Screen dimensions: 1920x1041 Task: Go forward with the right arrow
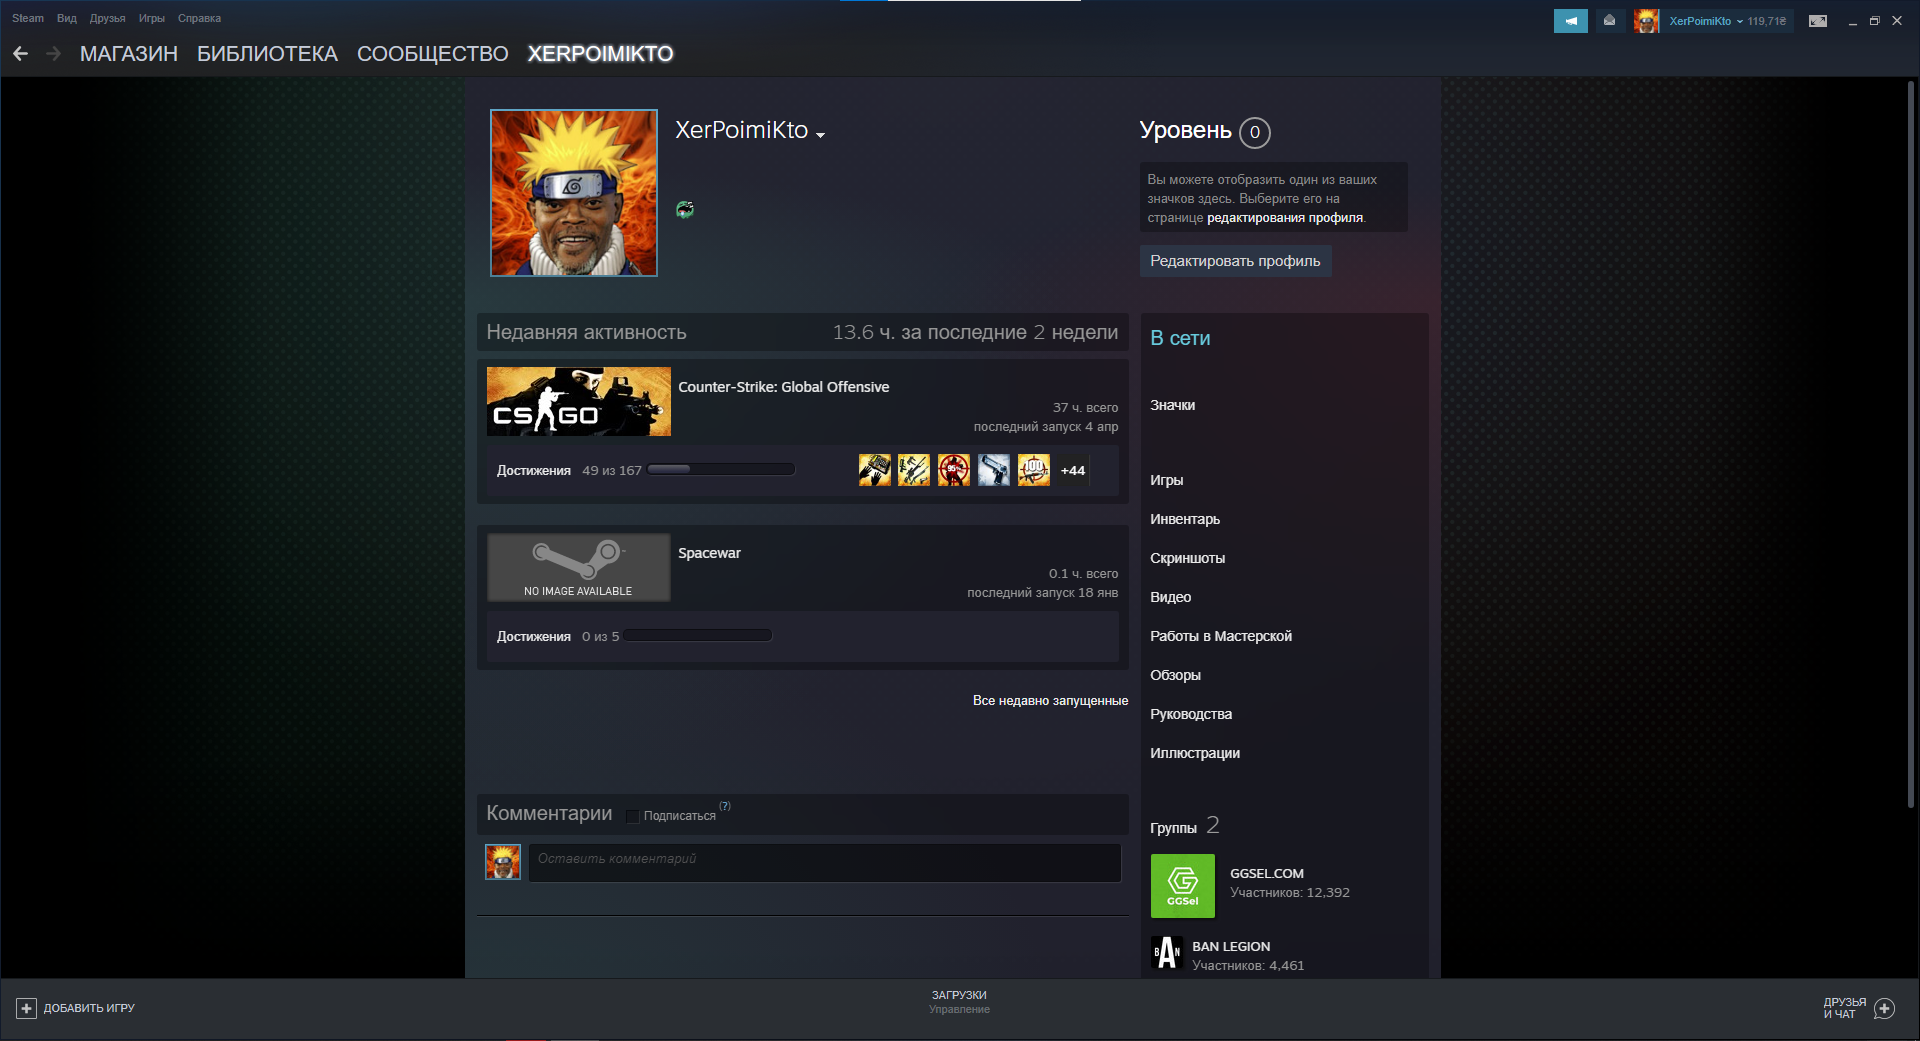(x=53, y=54)
